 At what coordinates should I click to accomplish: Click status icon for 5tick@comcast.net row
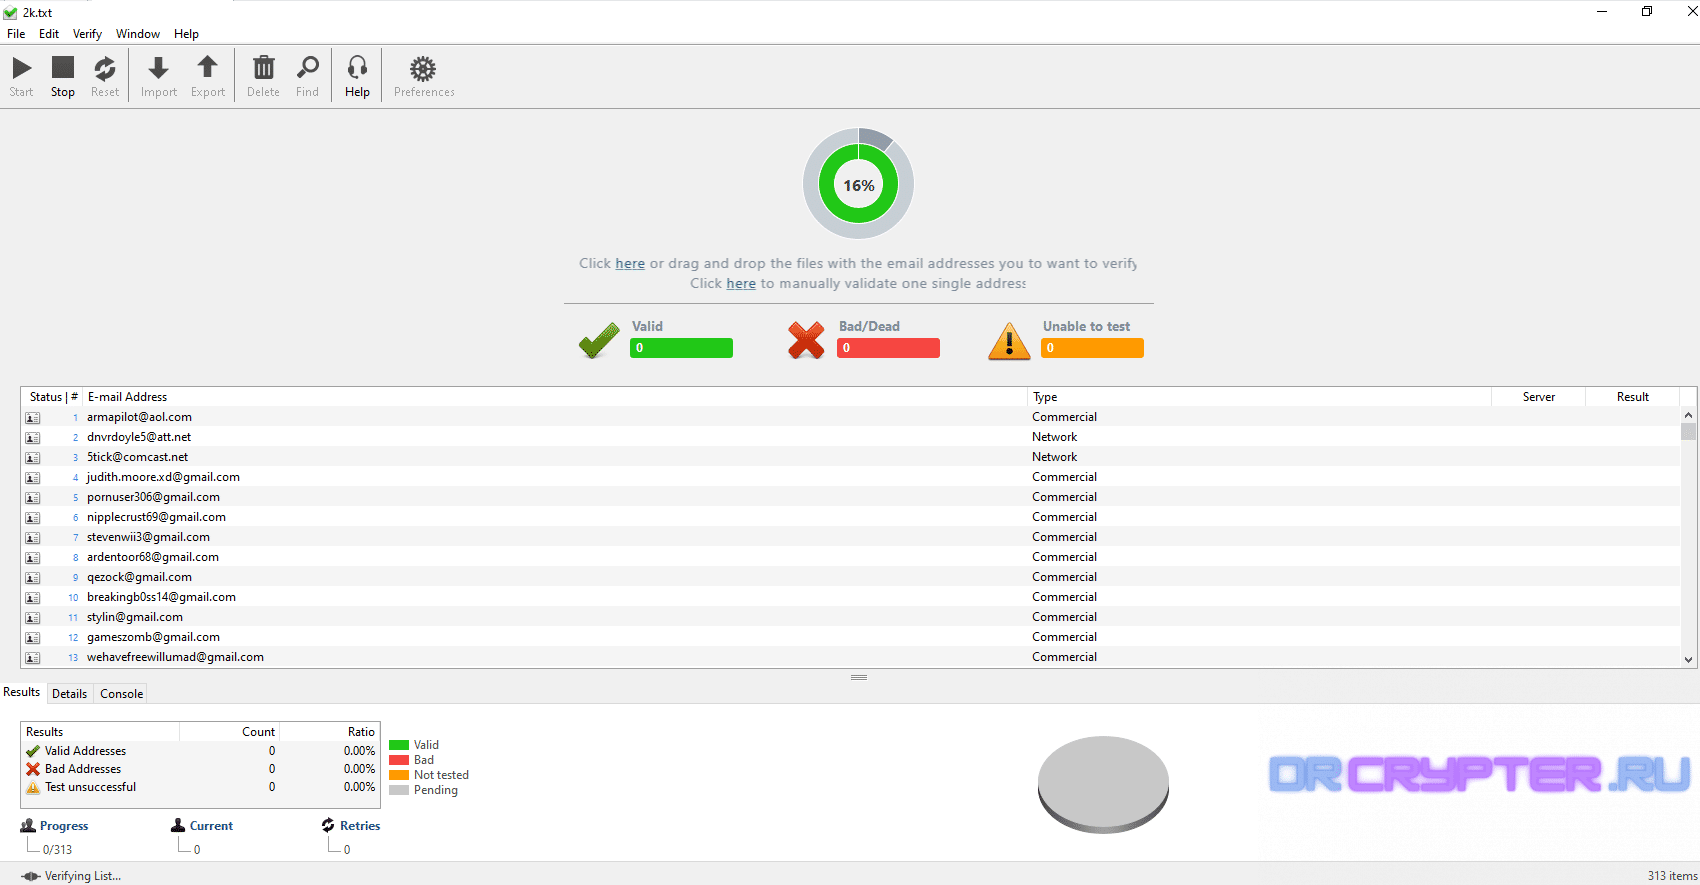[33, 458]
